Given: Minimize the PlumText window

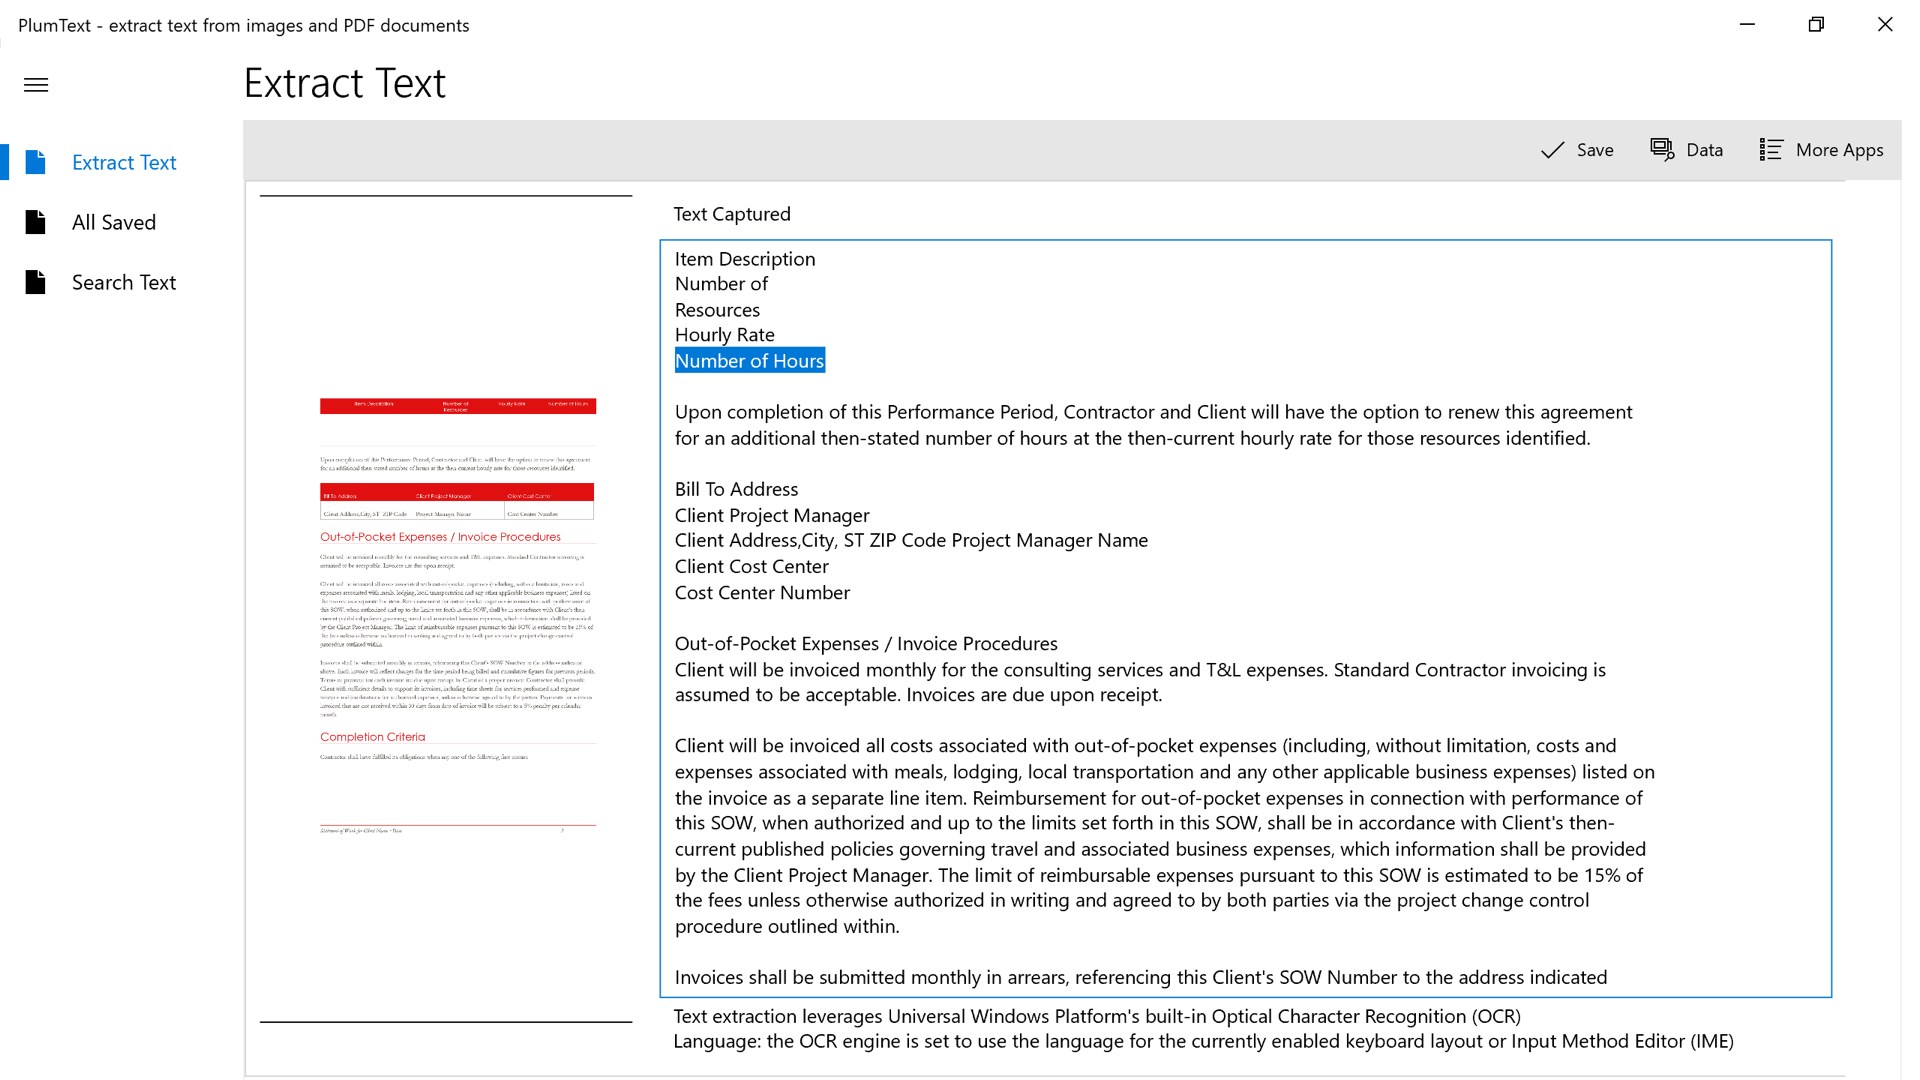Looking at the screenshot, I should click(1747, 25).
